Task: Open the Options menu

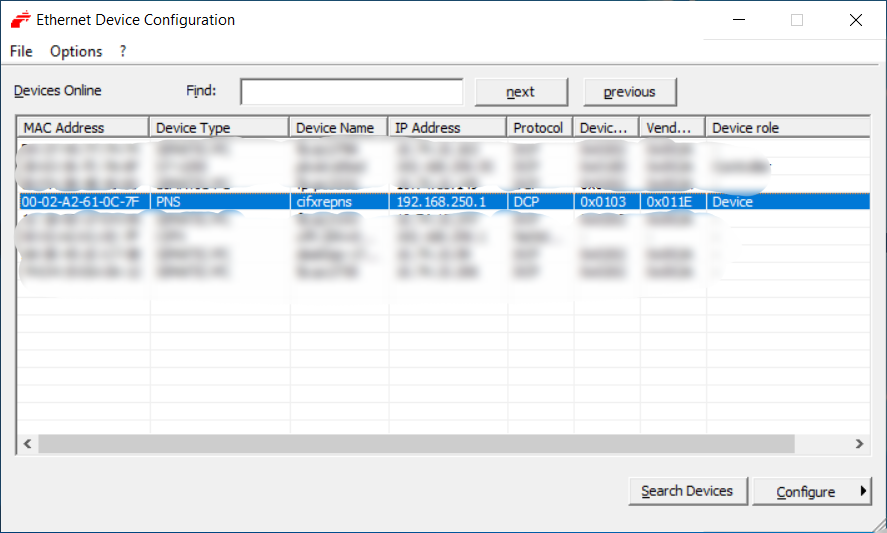Action: (x=76, y=51)
